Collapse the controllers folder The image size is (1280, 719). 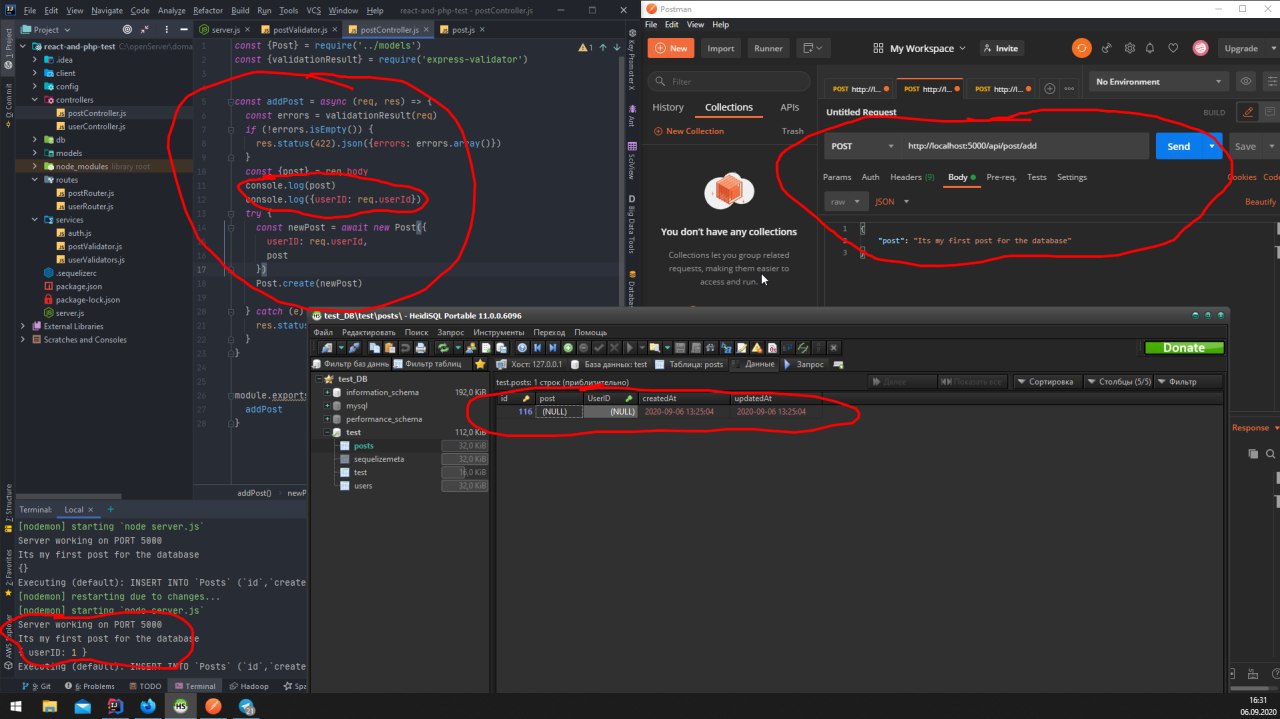pyautogui.click(x=35, y=100)
